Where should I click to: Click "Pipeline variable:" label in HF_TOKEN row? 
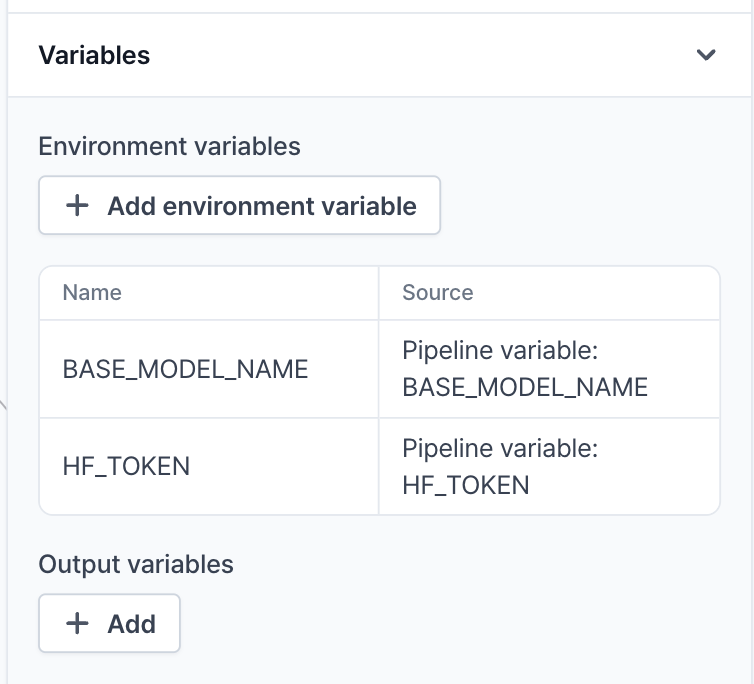pos(500,449)
